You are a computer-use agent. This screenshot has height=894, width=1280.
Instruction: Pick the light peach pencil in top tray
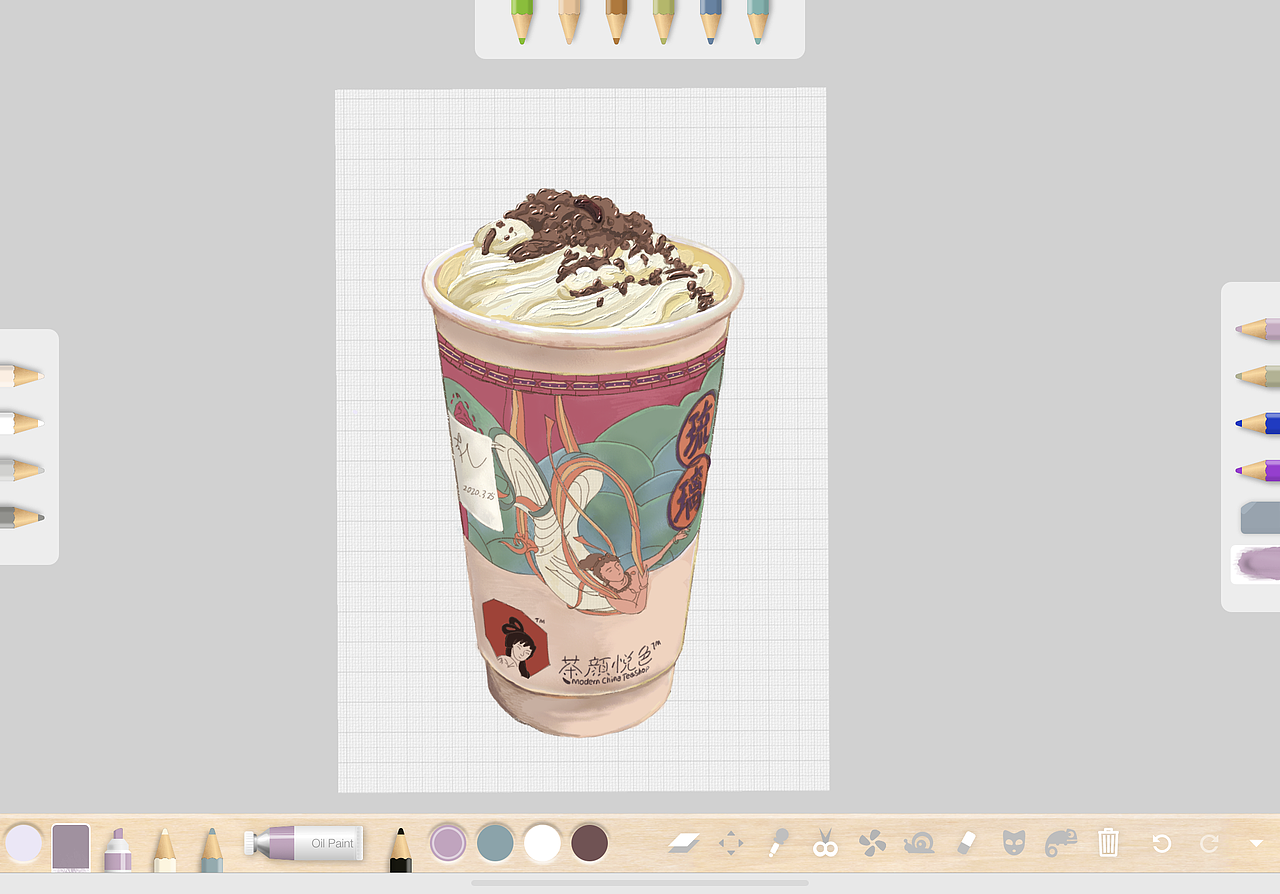point(569,20)
